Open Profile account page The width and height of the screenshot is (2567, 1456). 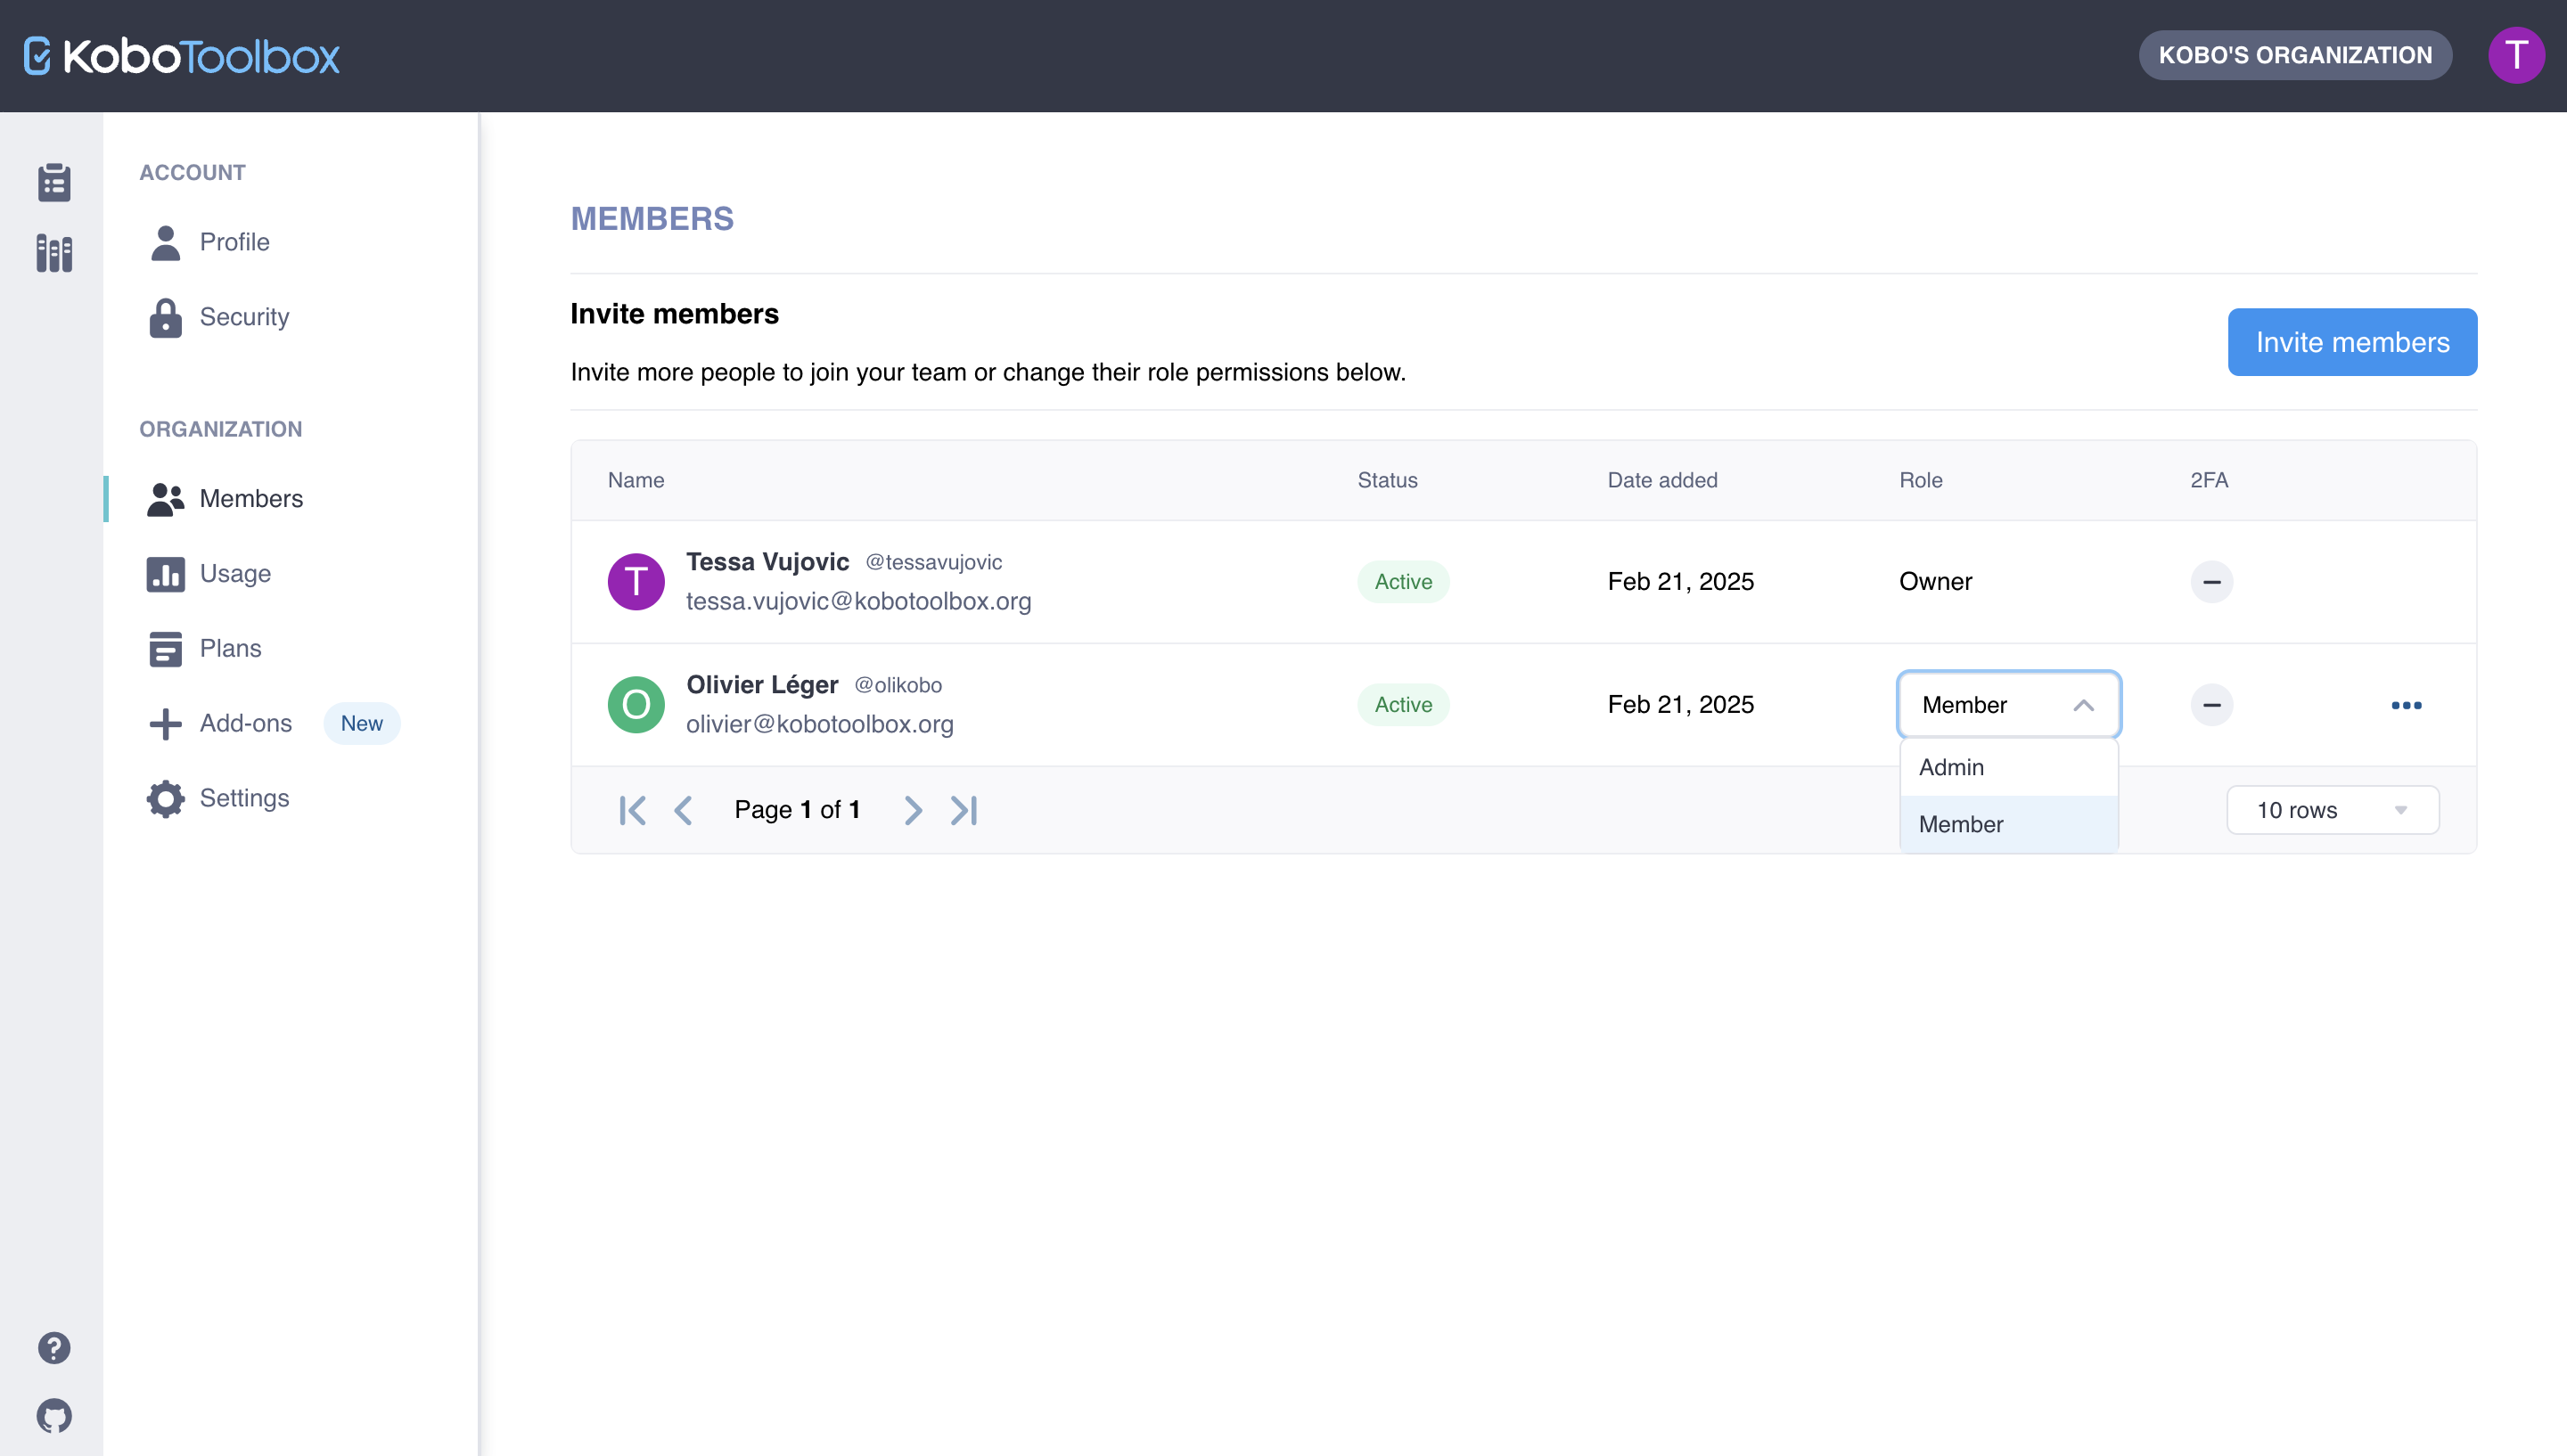click(235, 242)
